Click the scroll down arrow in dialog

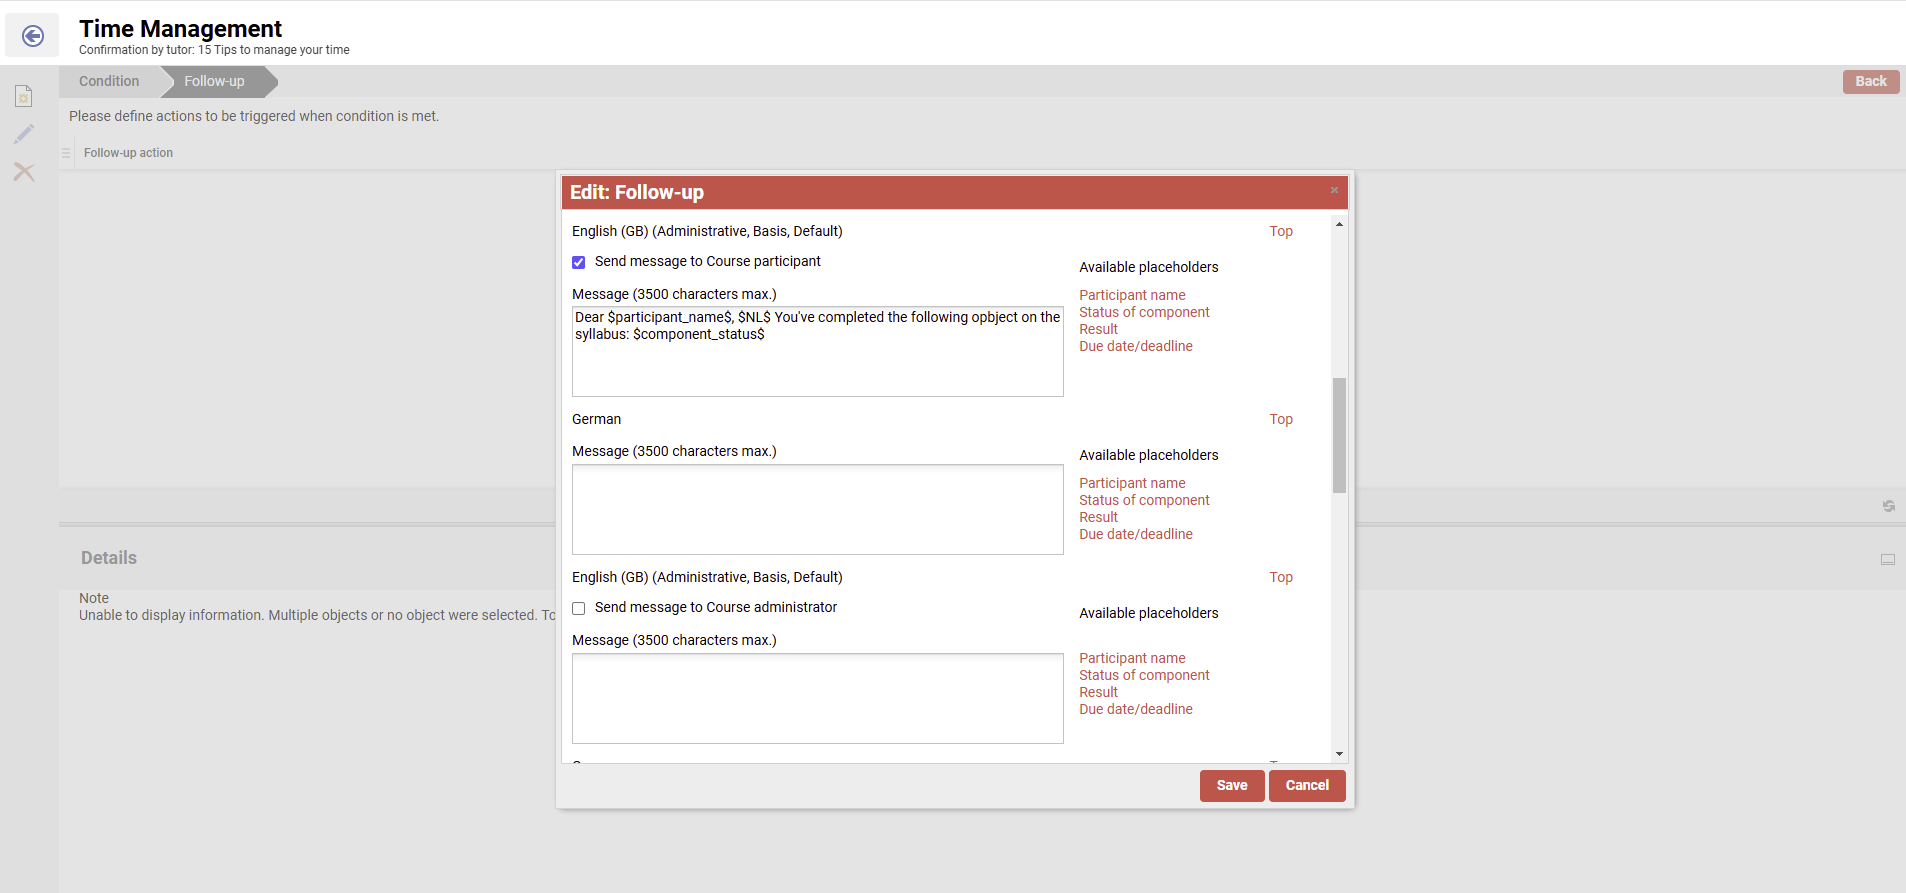point(1339,754)
